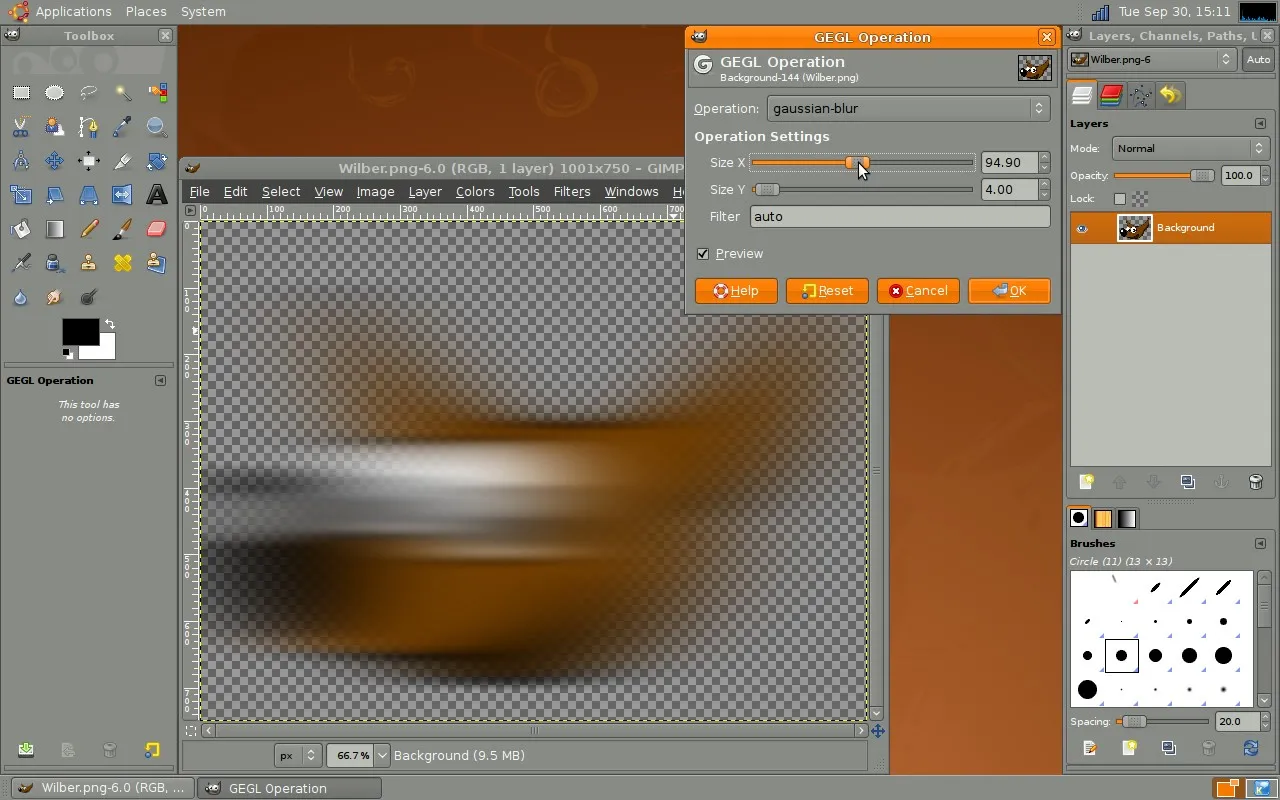The height and width of the screenshot is (800, 1280).
Task: Select the Paths pen tool
Action: [x=89, y=127]
